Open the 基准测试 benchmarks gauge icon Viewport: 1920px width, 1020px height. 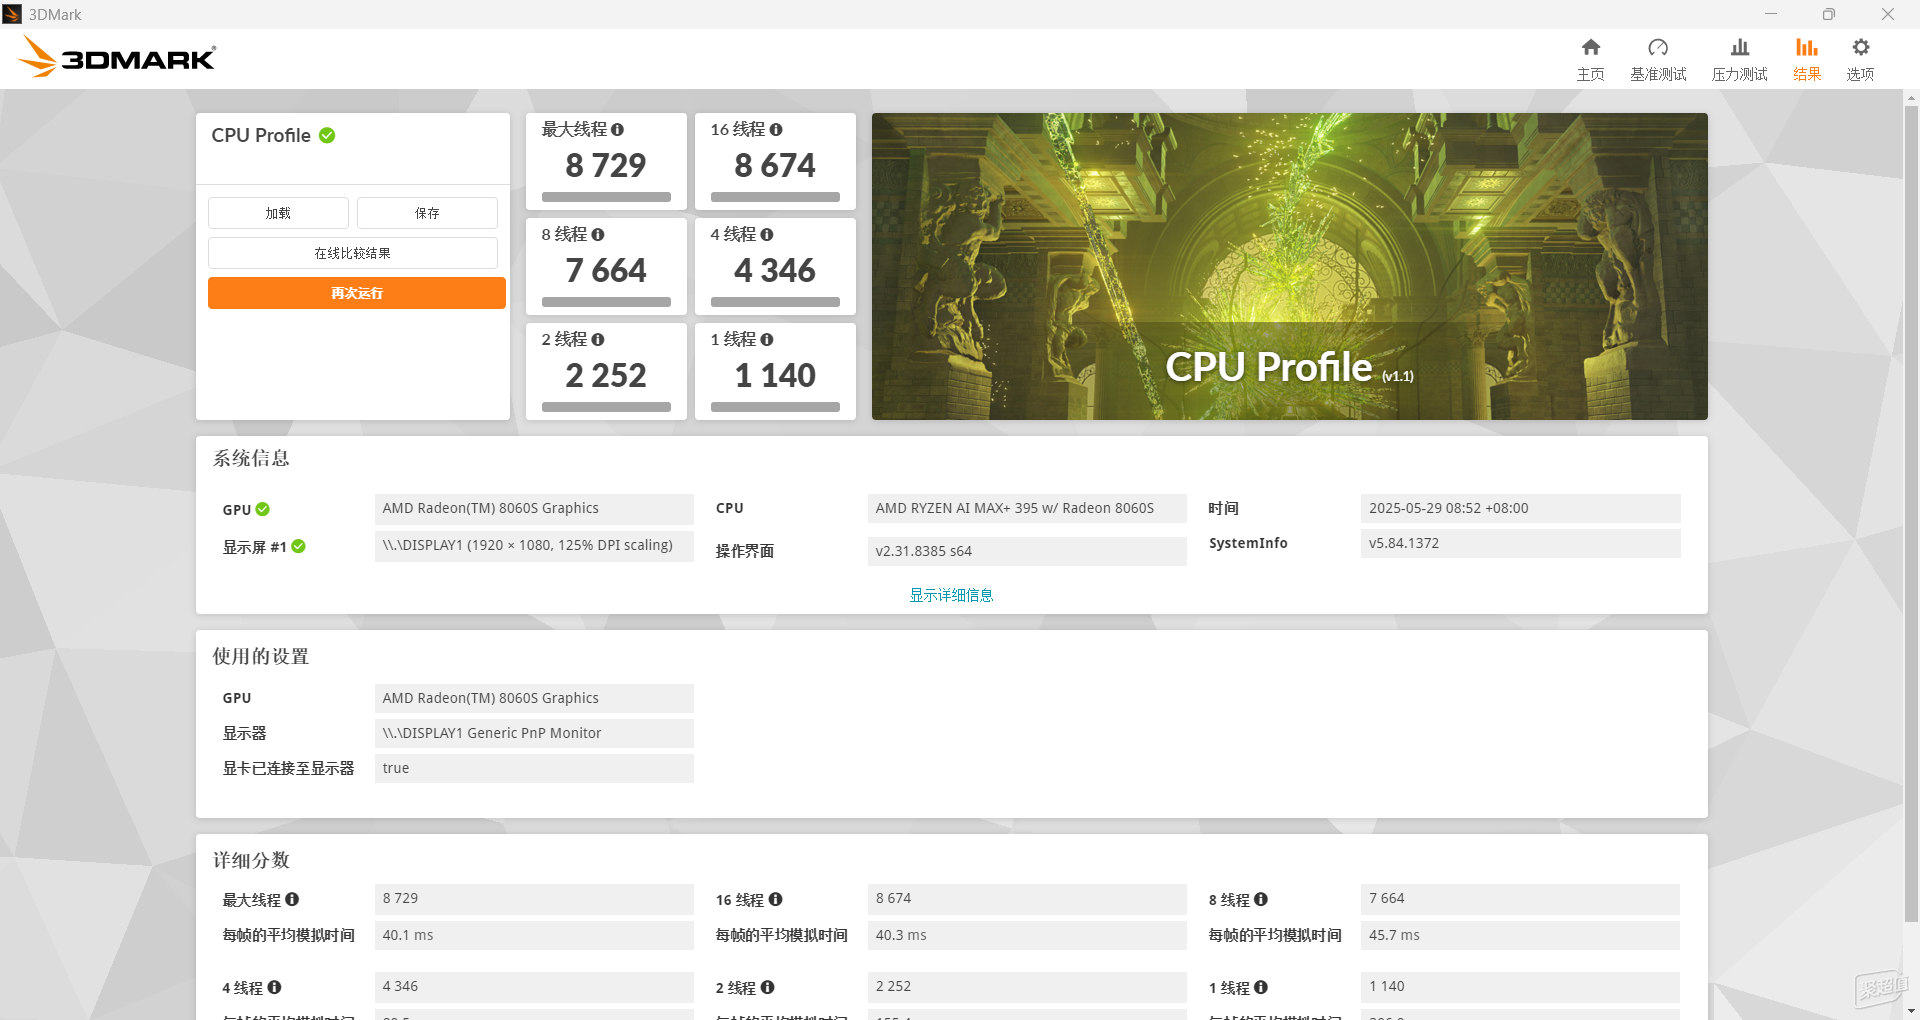coord(1658,47)
